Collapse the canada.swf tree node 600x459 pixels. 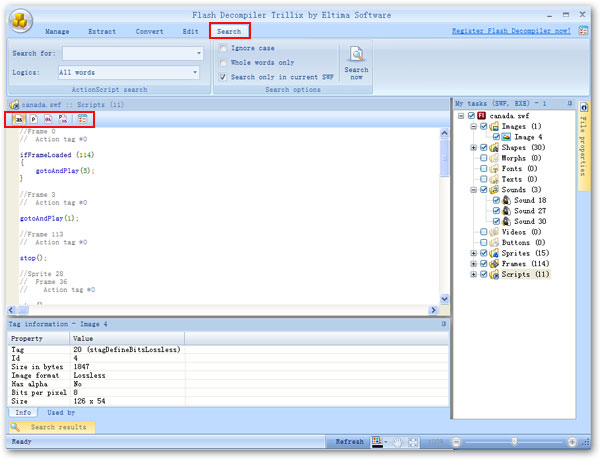461,116
